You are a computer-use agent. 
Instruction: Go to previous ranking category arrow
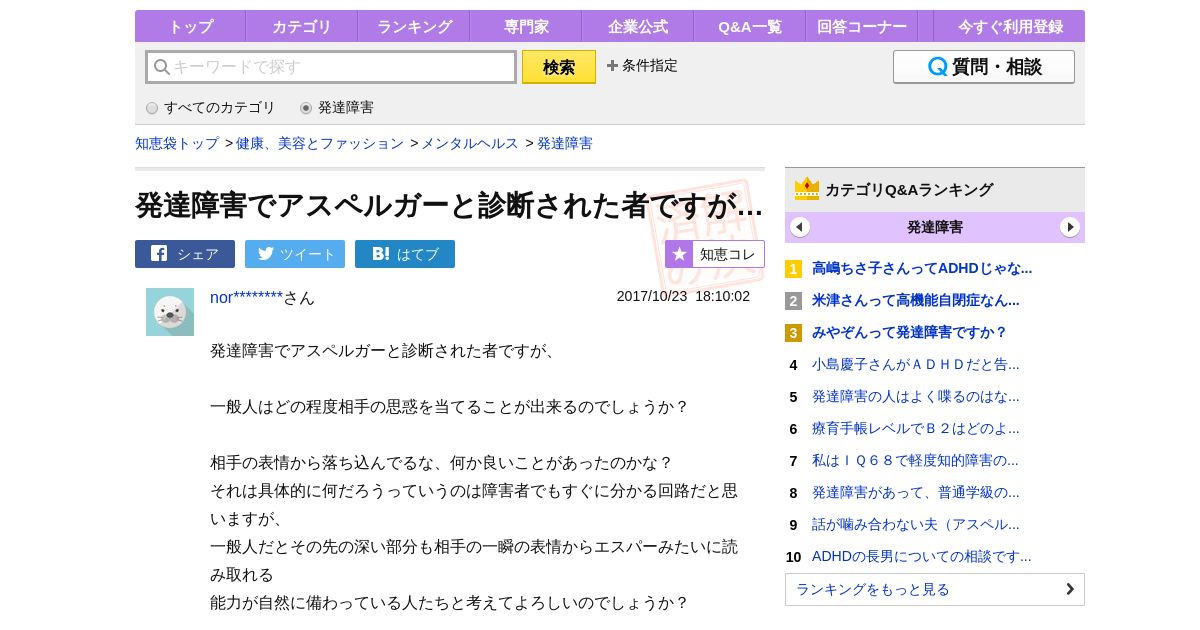[x=800, y=227]
